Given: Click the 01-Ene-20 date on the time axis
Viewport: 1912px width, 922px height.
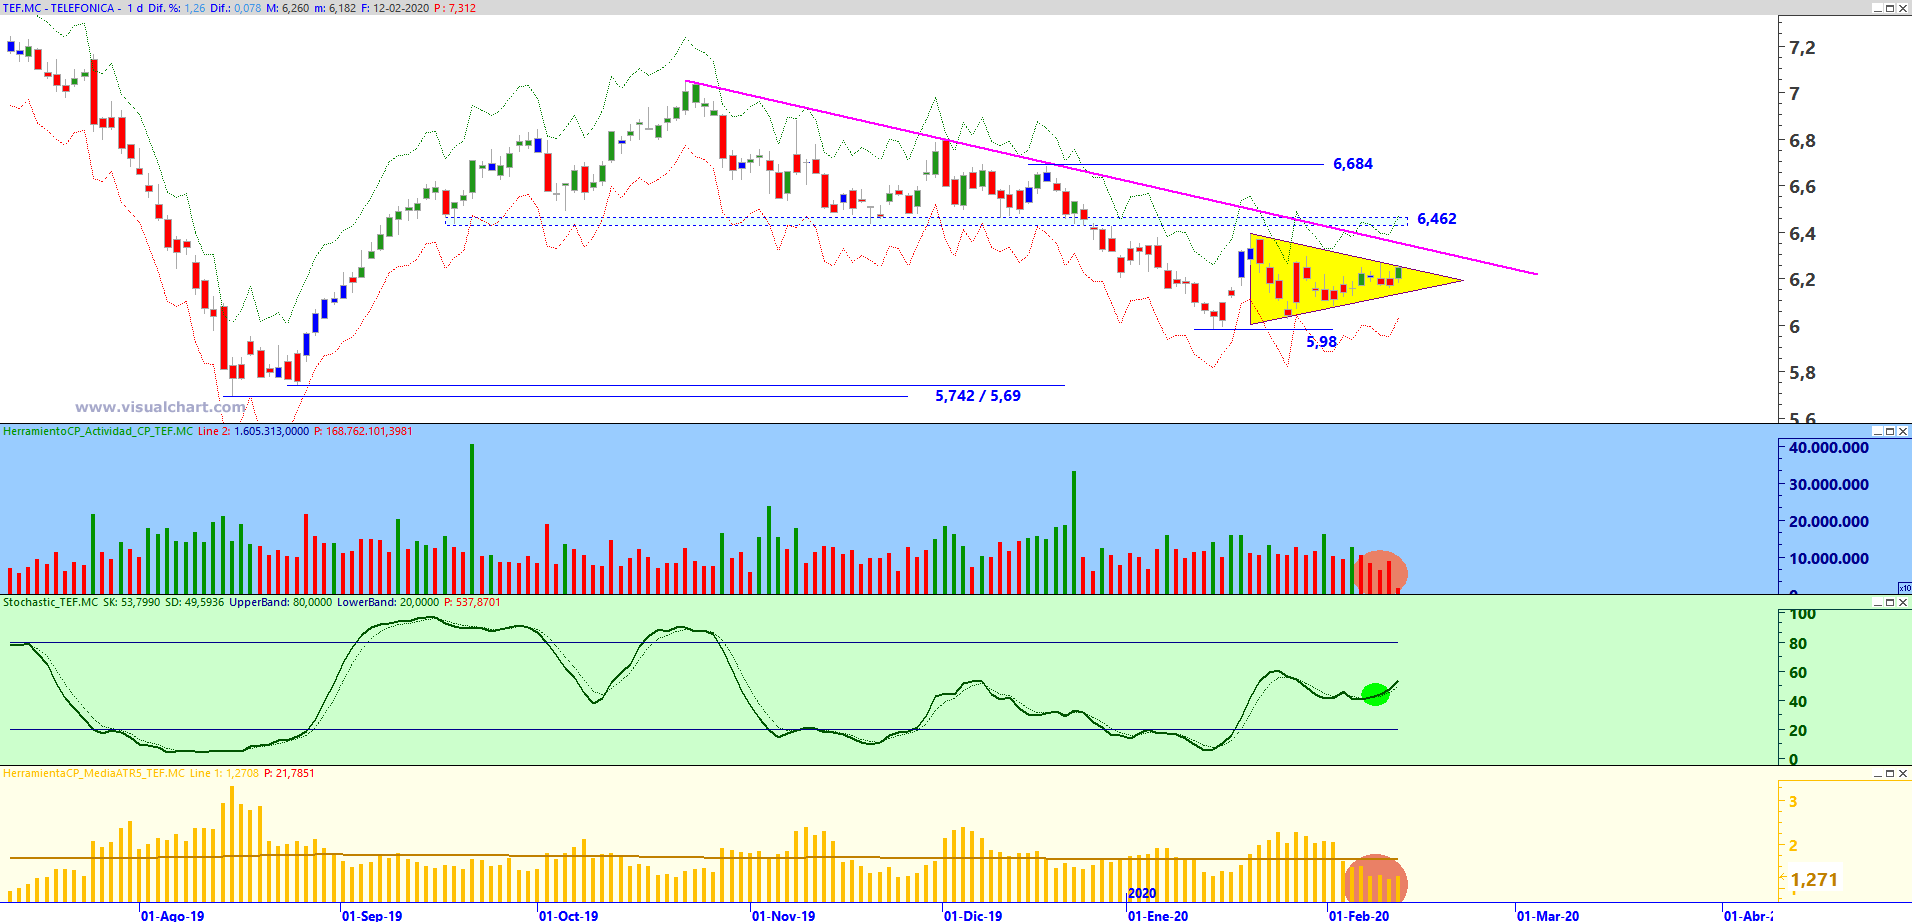Looking at the screenshot, I should coord(1158,915).
